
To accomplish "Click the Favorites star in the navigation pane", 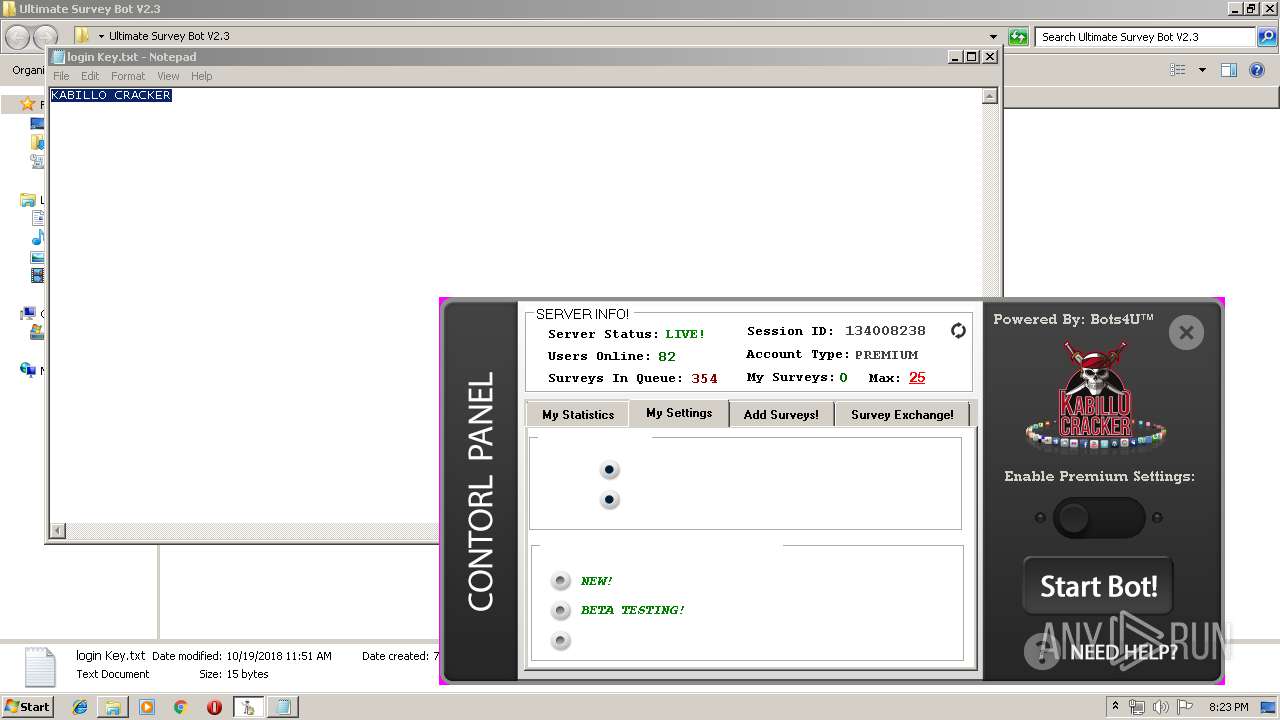I will (28, 104).
